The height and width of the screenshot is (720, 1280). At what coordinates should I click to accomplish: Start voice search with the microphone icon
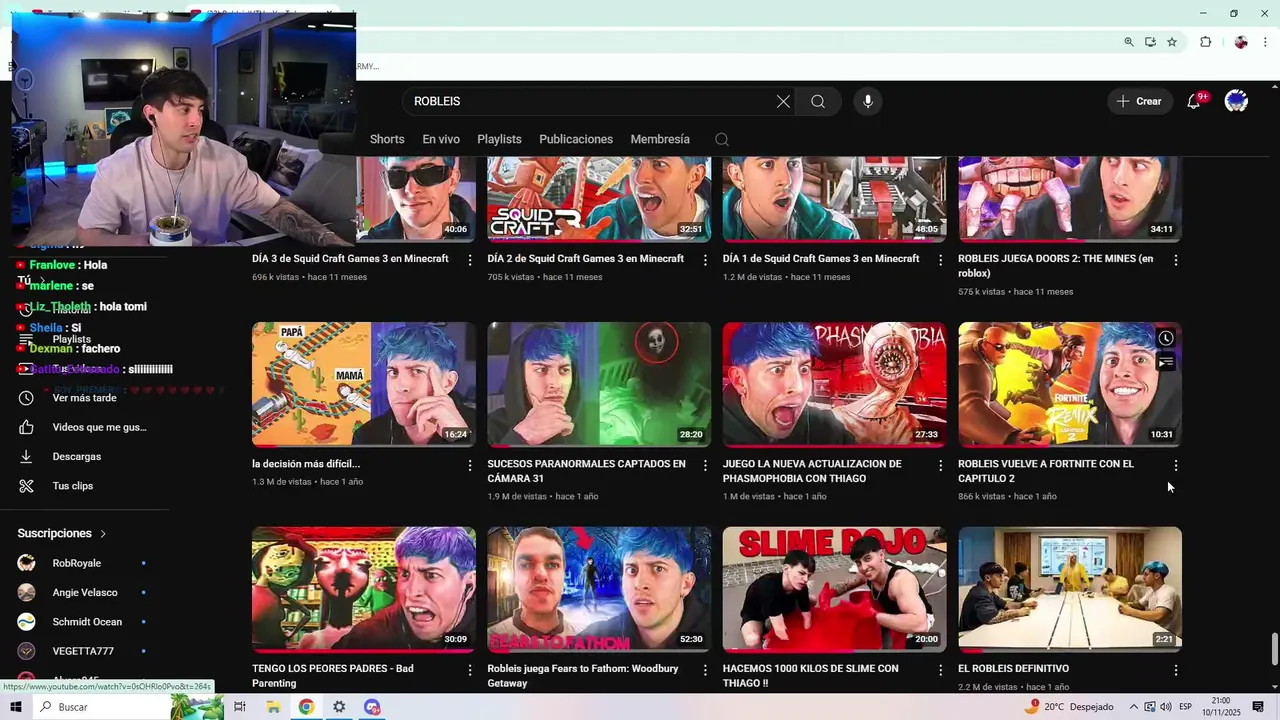pos(868,101)
